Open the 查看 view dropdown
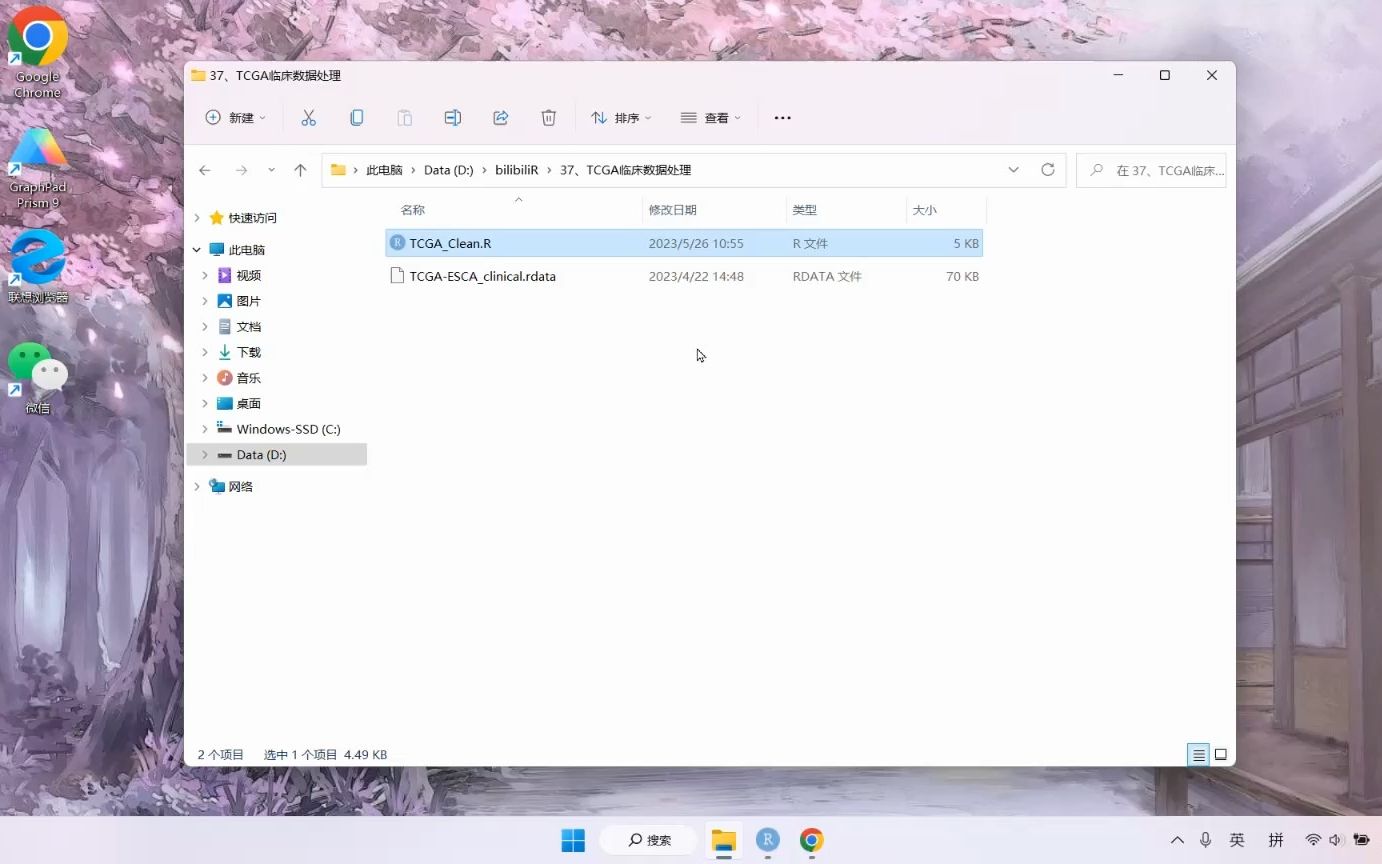 711,118
